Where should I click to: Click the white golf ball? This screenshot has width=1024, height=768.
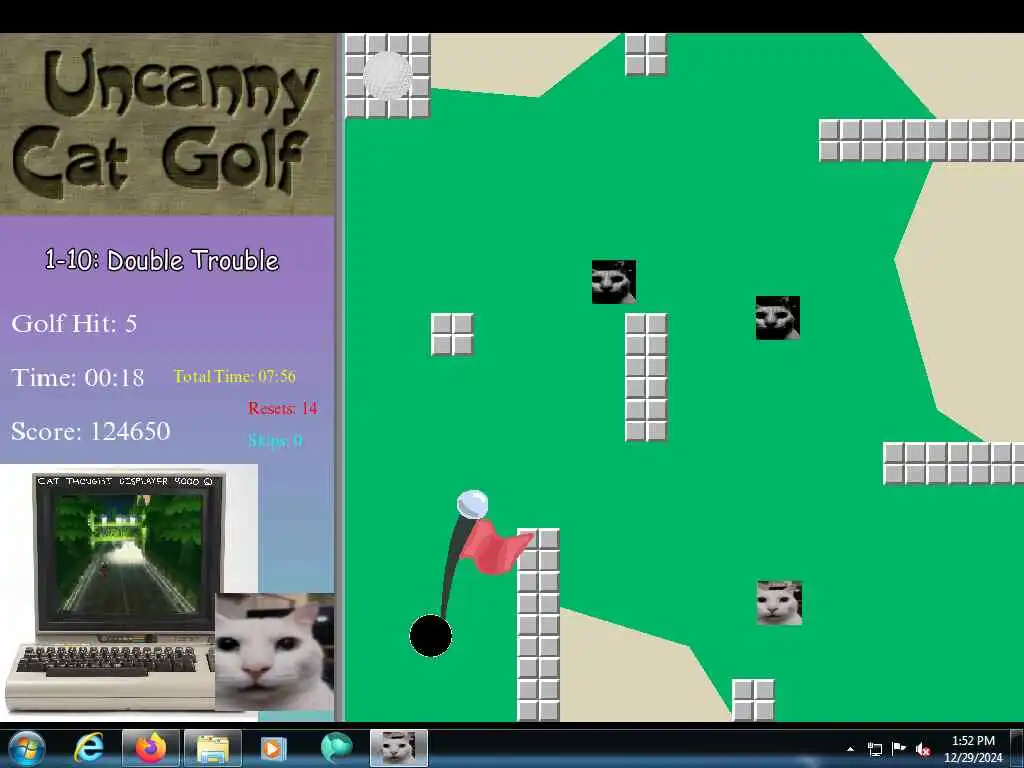387,76
